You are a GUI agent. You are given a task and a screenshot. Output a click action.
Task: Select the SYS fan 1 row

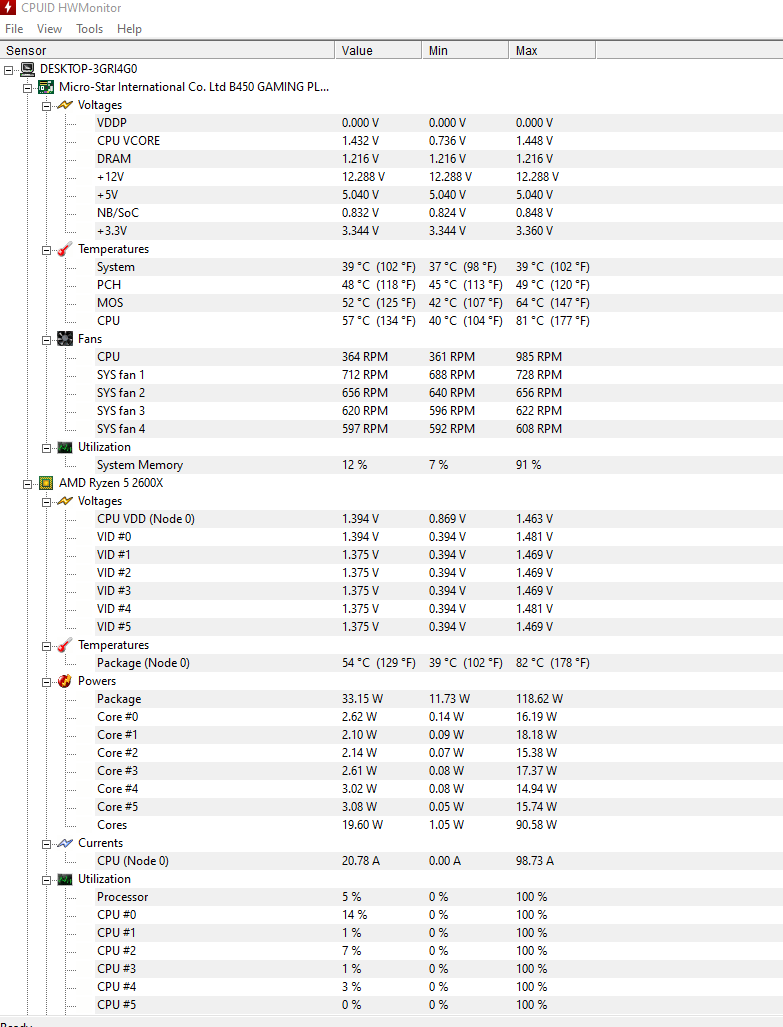121,375
